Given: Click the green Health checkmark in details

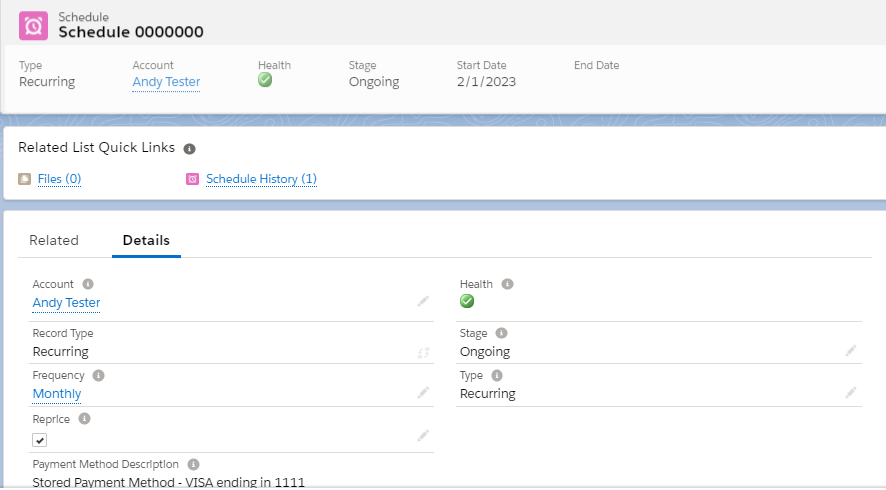Looking at the screenshot, I should 467,301.
